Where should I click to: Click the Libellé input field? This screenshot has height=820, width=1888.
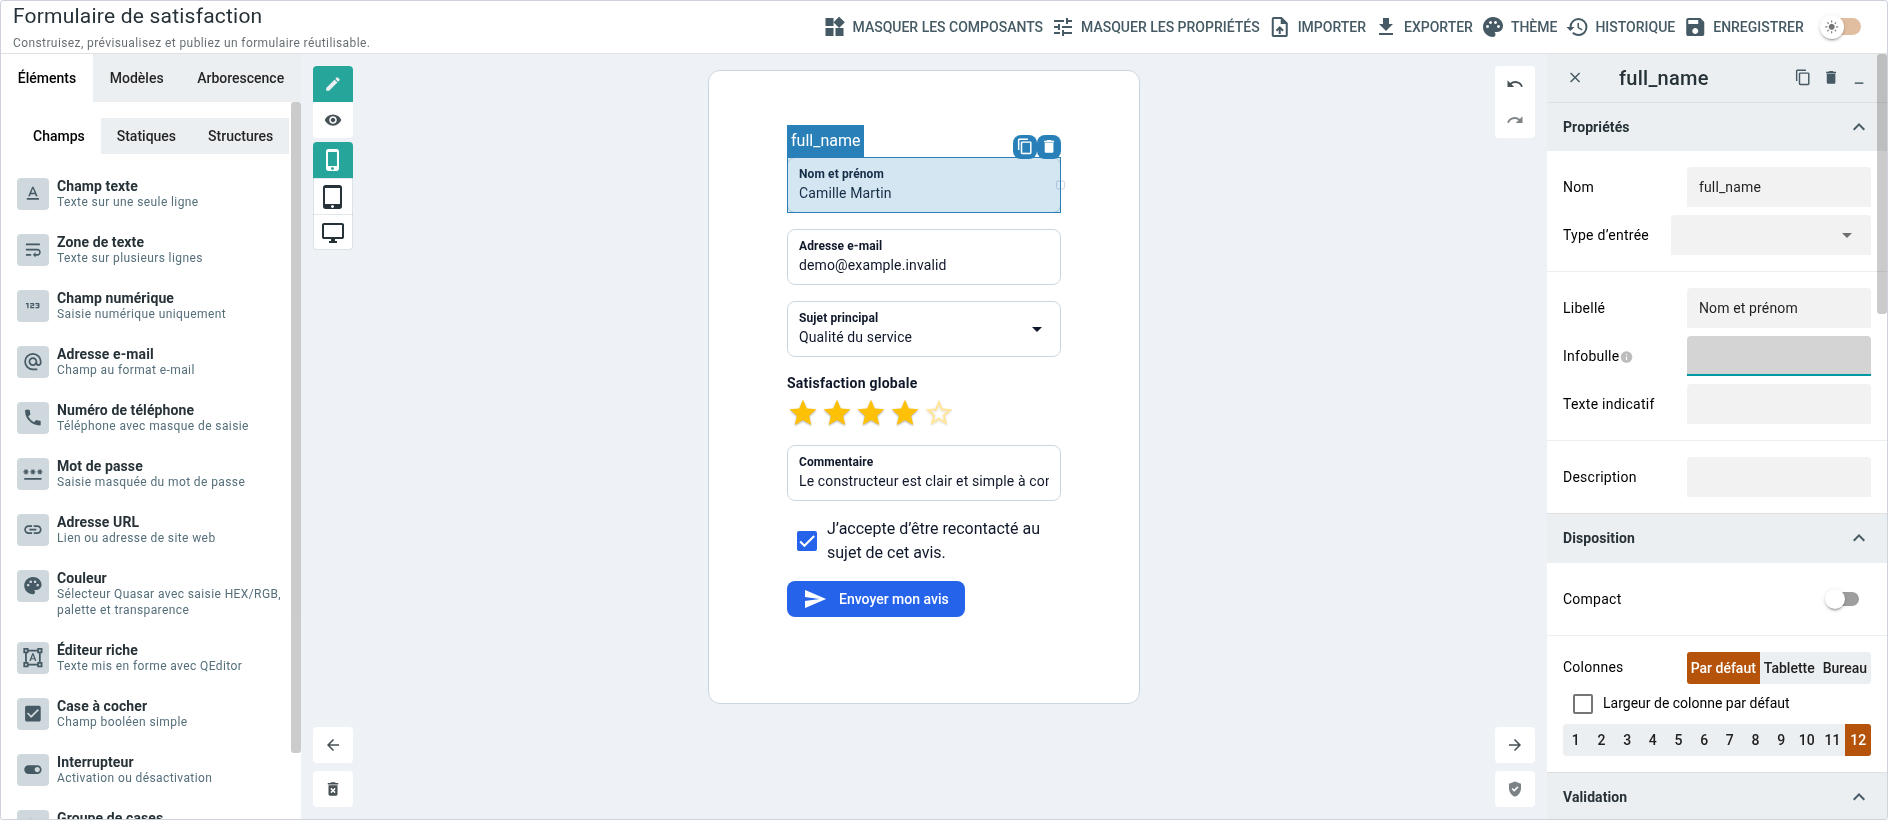pyautogui.click(x=1779, y=308)
